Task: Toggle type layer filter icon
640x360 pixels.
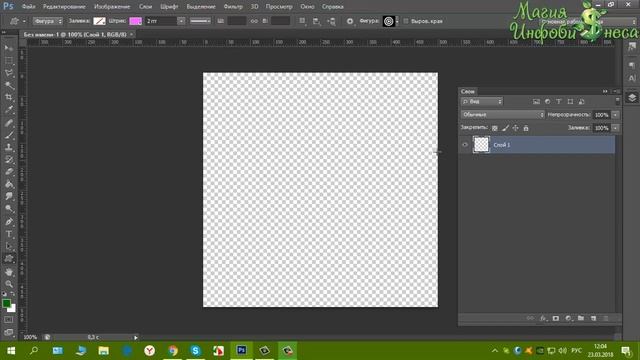Action: (559, 102)
